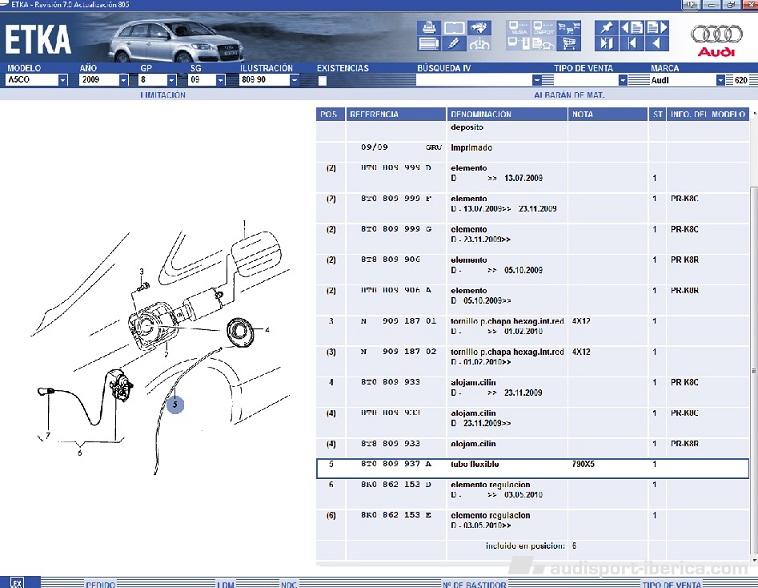Click the LIMITACIÓN label
This screenshot has width=758, height=588.
pyautogui.click(x=163, y=95)
